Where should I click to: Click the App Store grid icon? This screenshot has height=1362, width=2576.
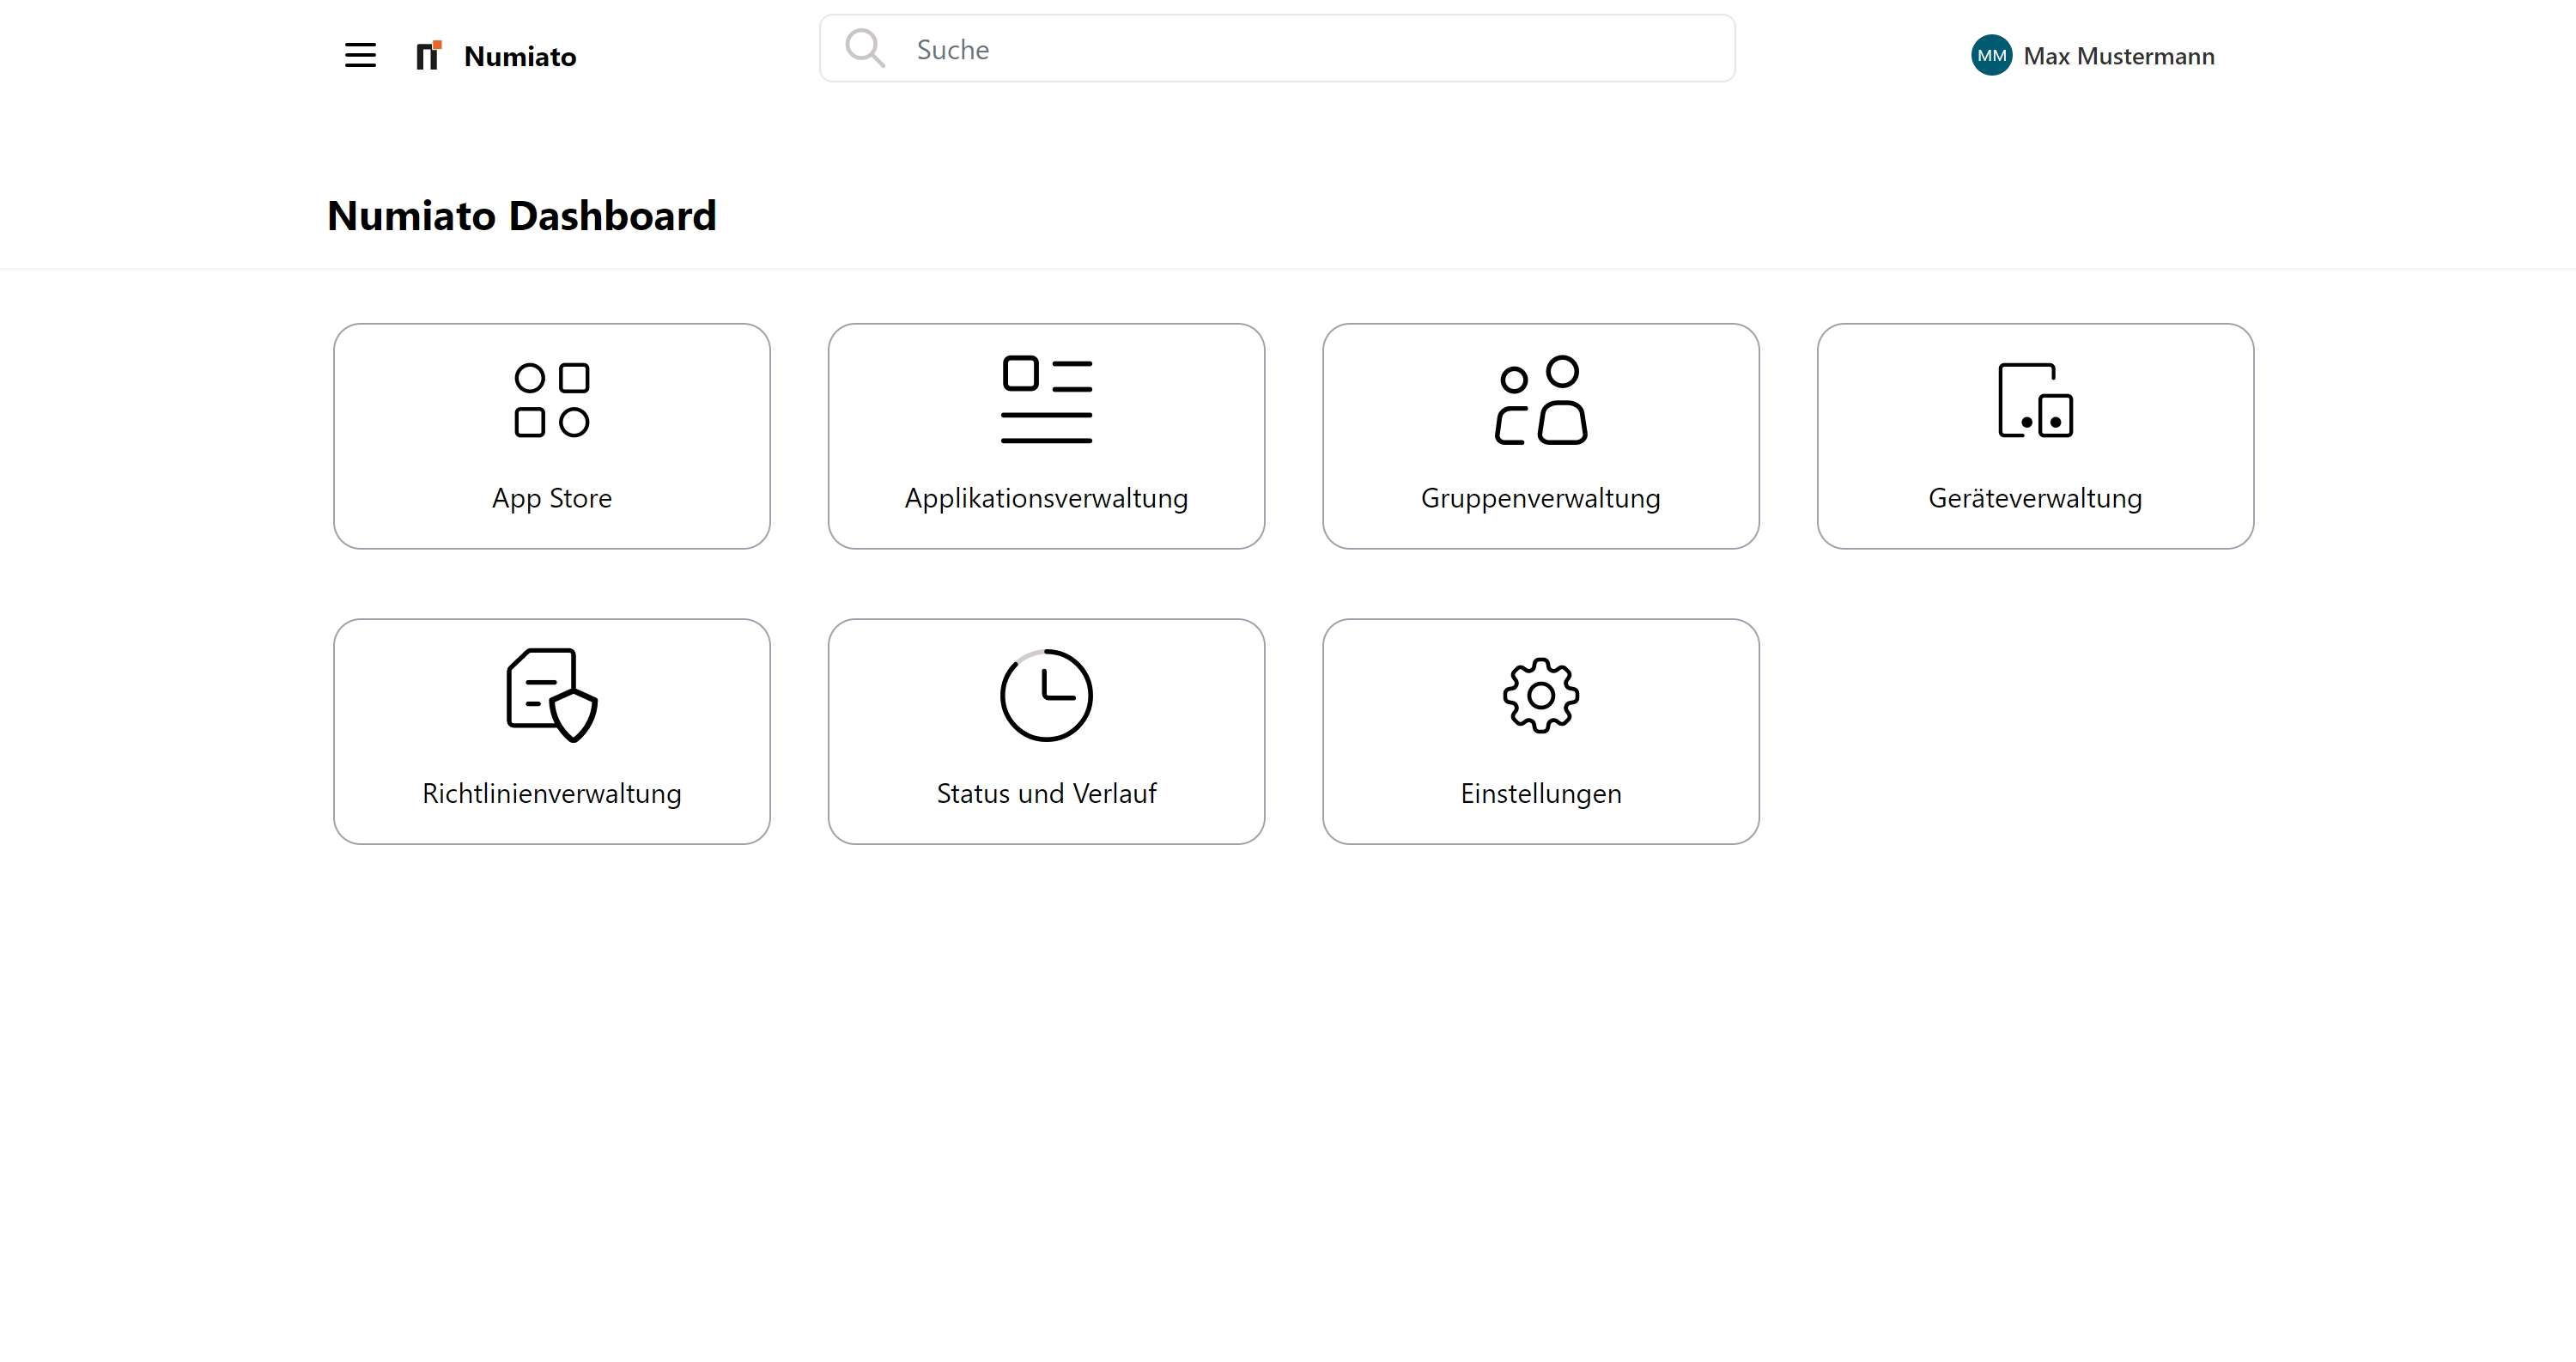pyautogui.click(x=552, y=400)
